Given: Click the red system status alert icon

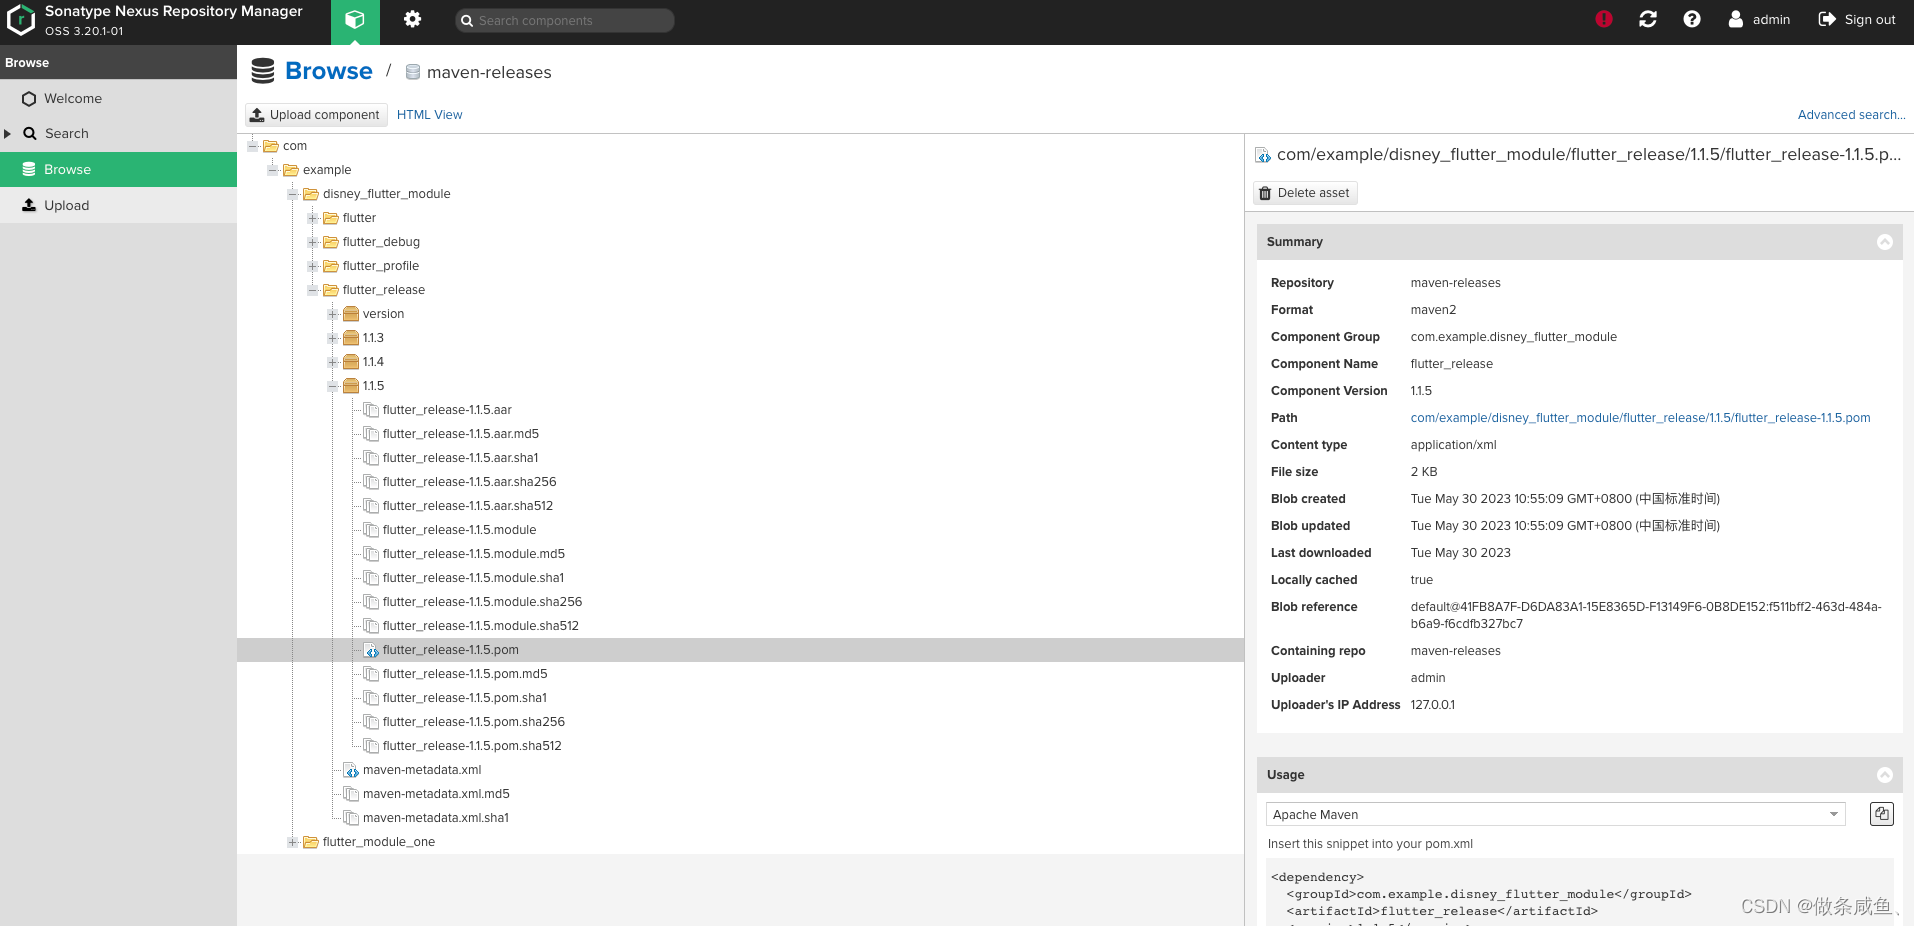Looking at the screenshot, I should click(1604, 19).
